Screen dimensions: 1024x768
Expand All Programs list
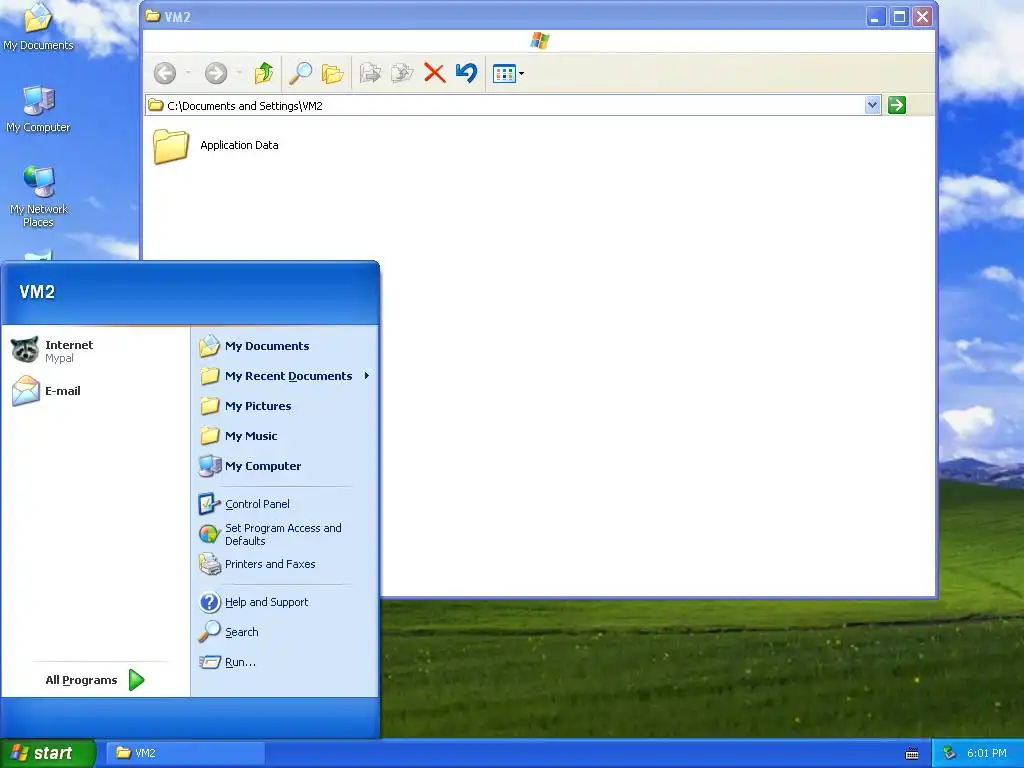pyautogui.click(x=95, y=680)
